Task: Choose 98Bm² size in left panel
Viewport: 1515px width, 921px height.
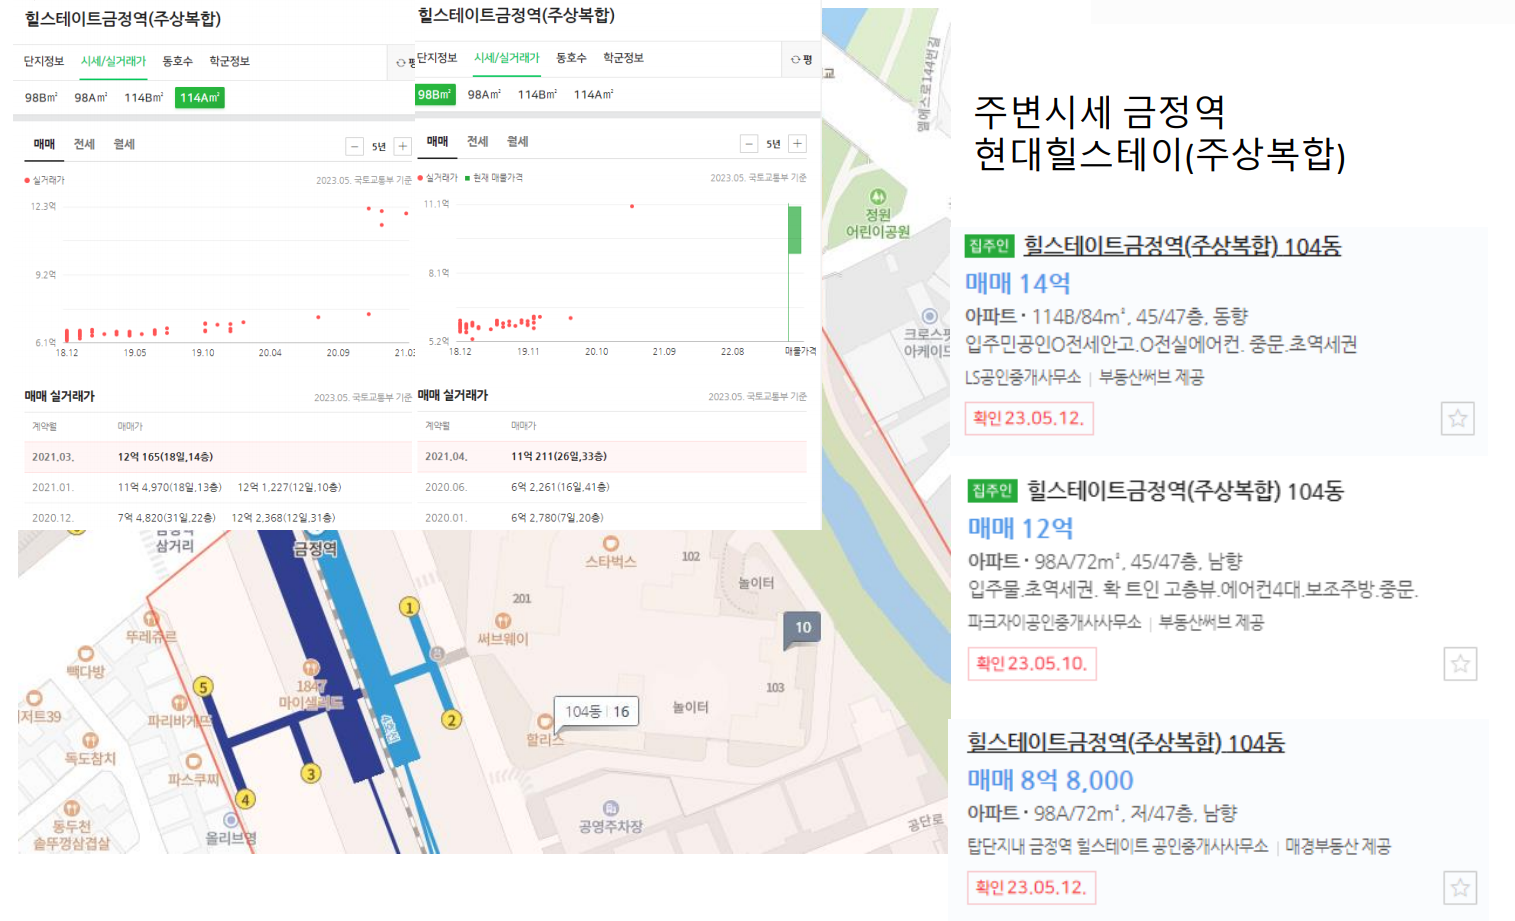Action: pos(41,97)
